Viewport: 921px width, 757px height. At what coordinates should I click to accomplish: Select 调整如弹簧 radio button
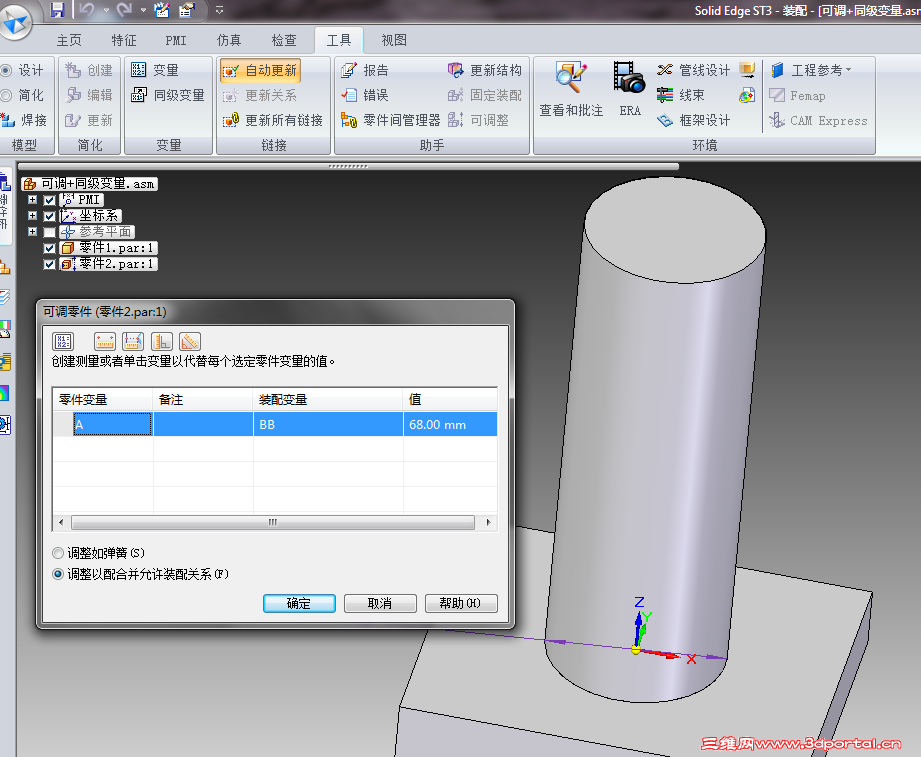(58, 553)
